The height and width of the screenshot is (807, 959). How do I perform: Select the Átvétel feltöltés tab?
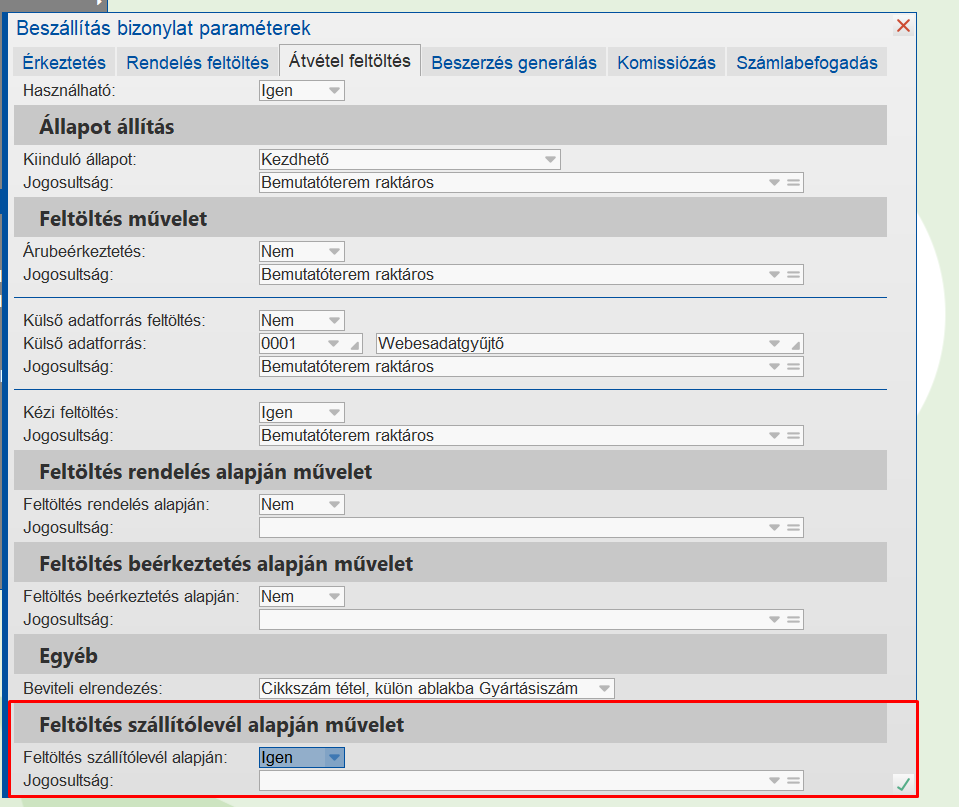(x=350, y=61)
